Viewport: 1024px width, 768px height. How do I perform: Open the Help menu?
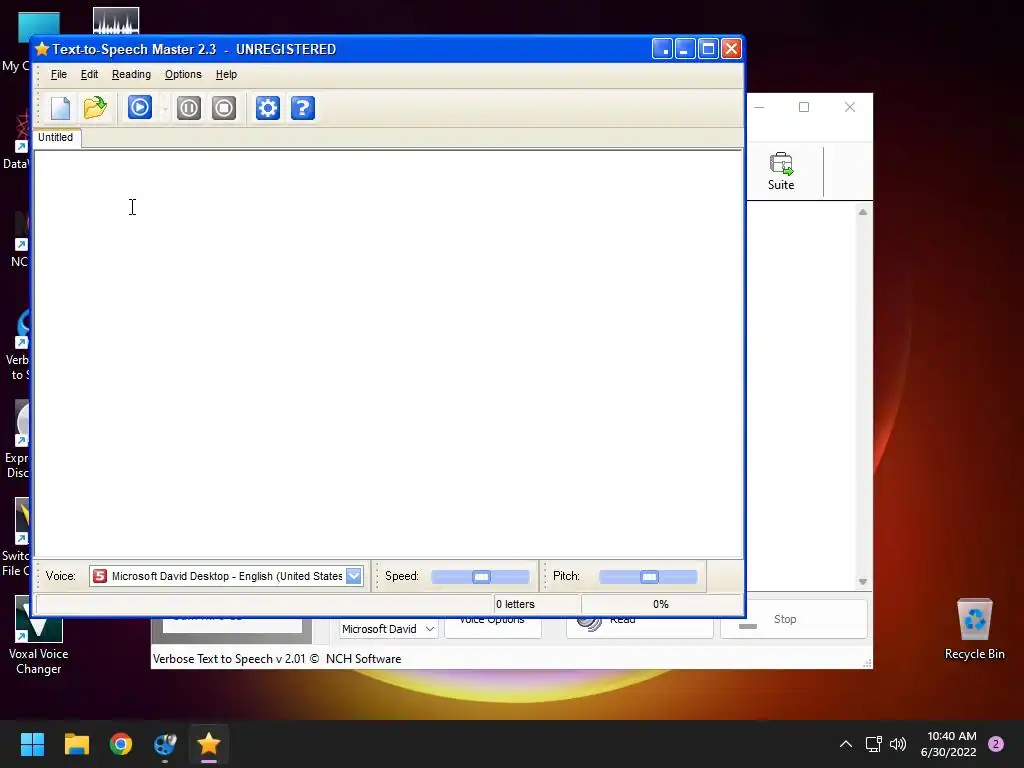click(227, 74)
